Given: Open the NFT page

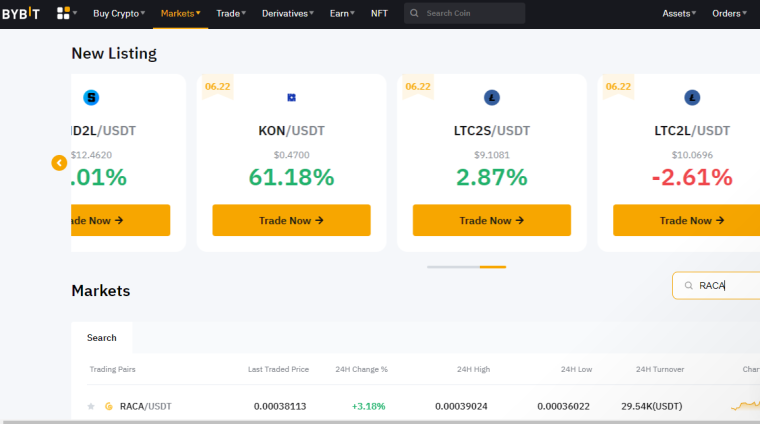Looking at the screenshot, I should tap(379, 14).
